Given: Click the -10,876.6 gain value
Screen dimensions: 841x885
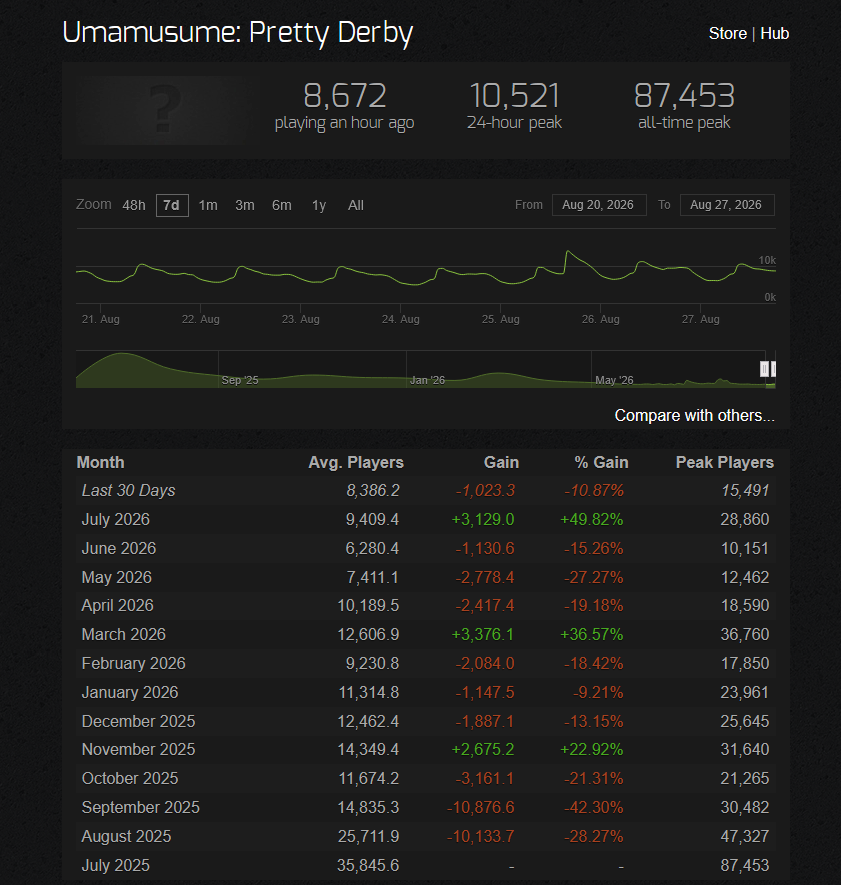Looking at the screenshot, I should [x=481, y=807].
